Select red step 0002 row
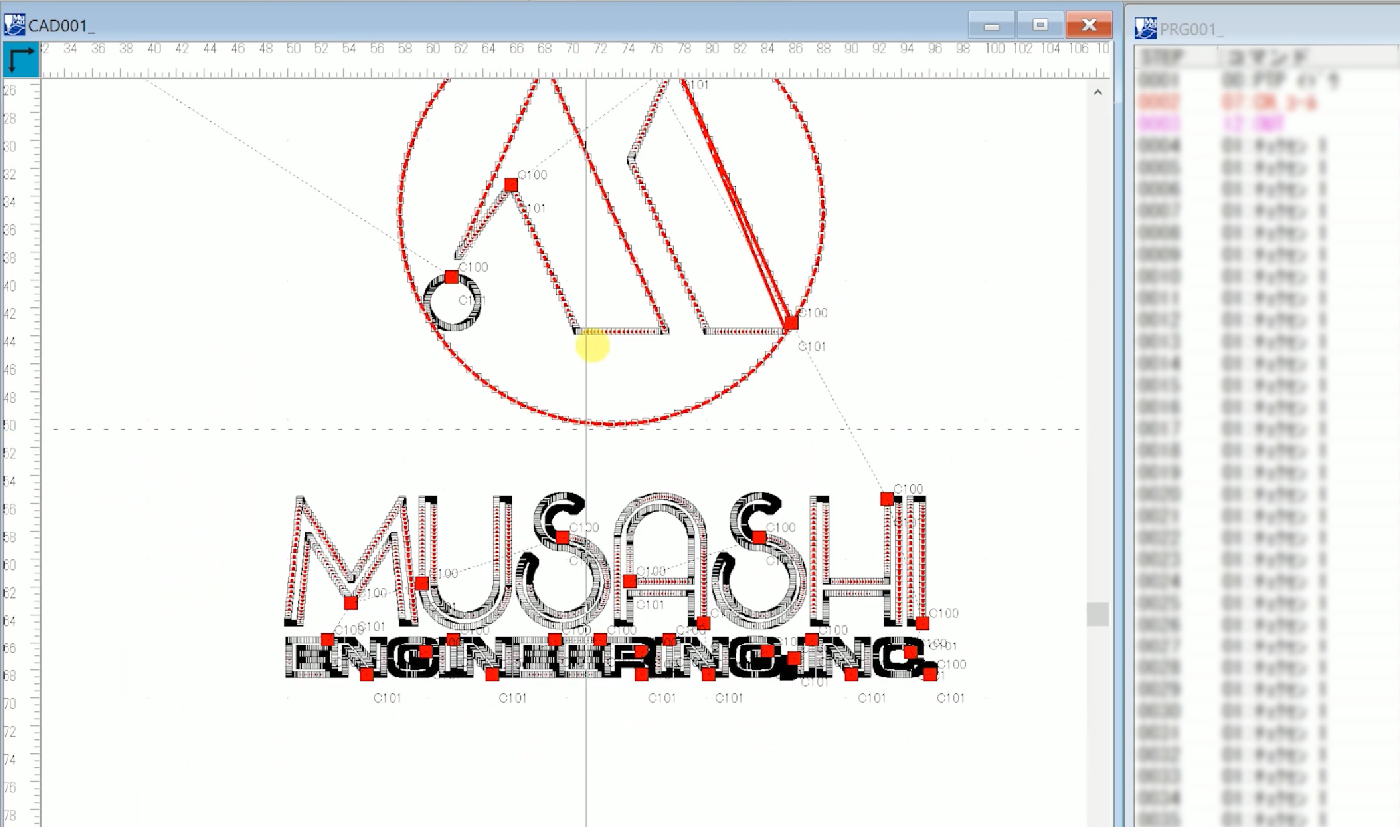Screen dimensions: 1400x827 point(1267,102)
